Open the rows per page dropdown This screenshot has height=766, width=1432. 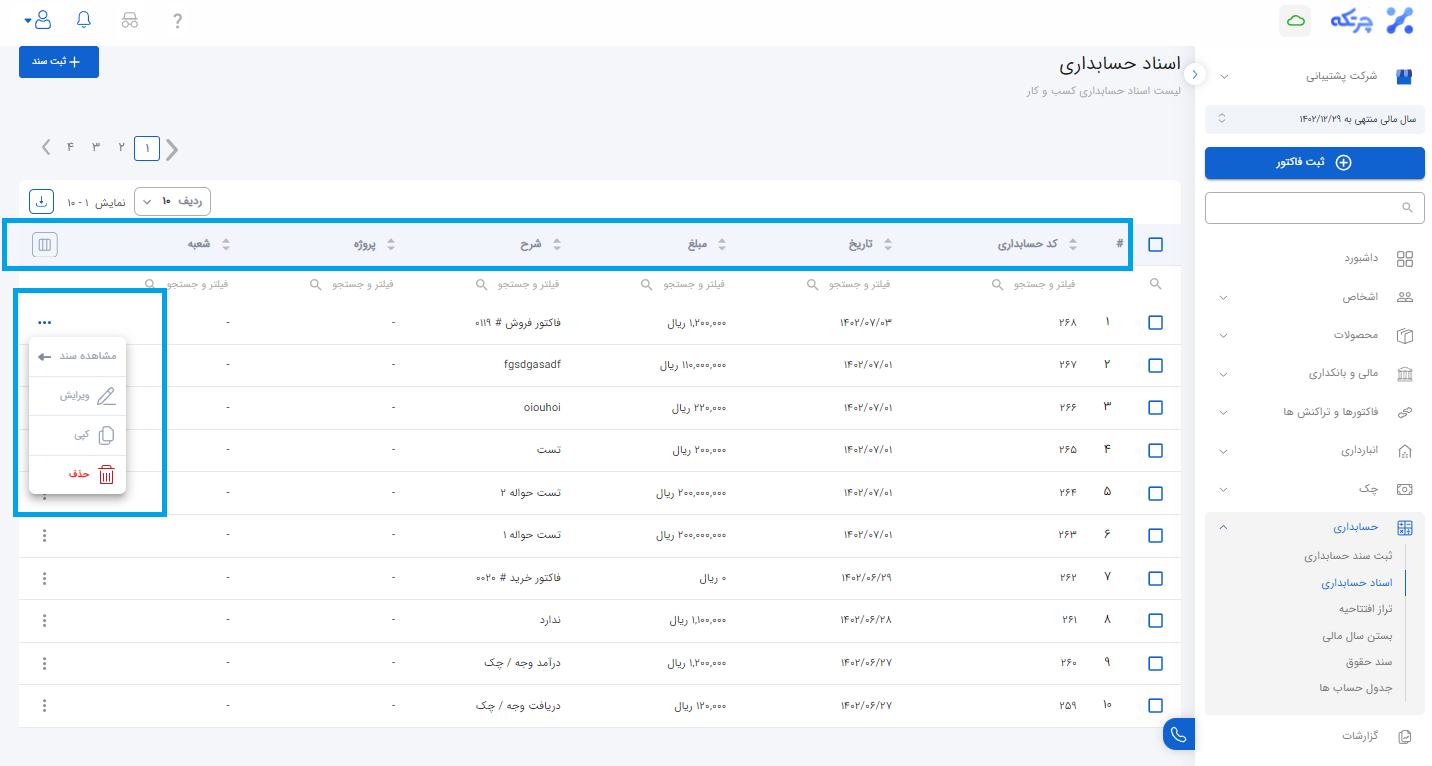tap(172, 201)
